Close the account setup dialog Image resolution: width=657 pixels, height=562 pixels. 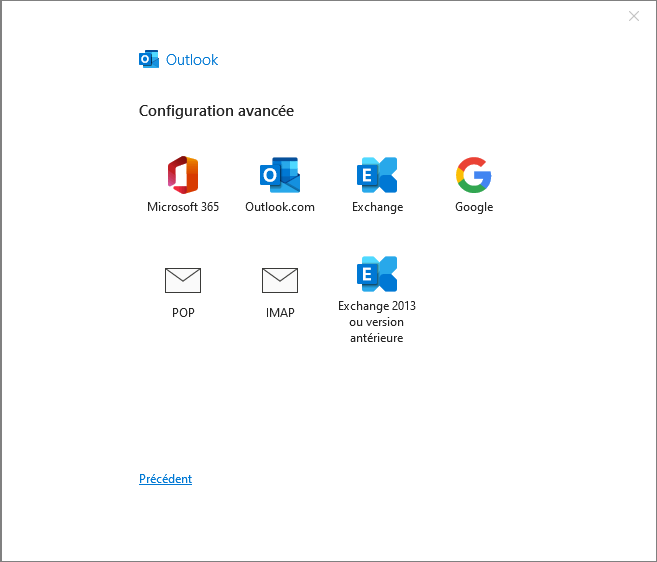click(x=634, y=16)
